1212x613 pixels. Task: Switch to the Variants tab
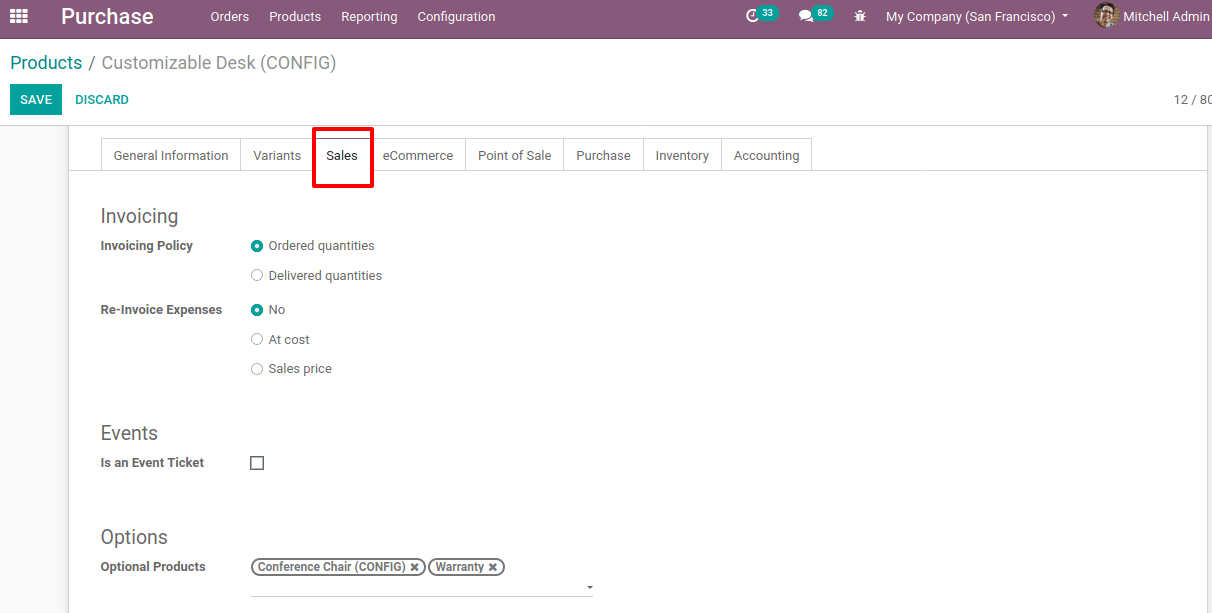(277, 155)
